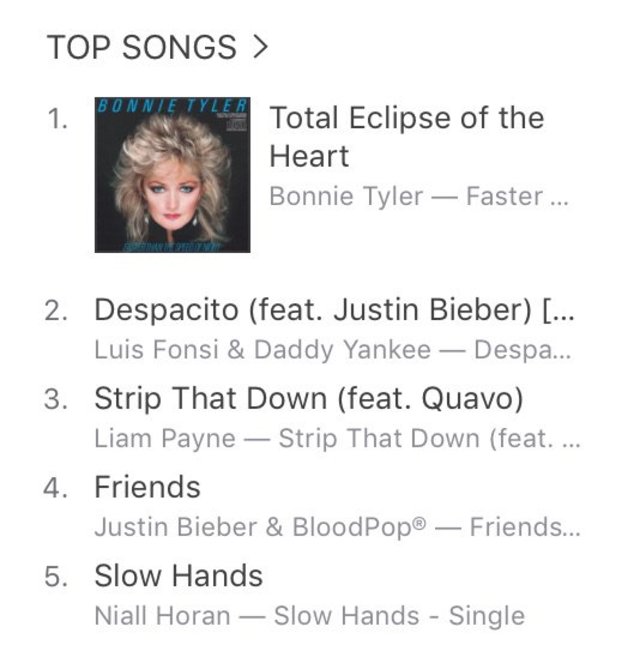Choose the song titled Friends
This screenshot has width=640, height=645.
coord(147,487)
